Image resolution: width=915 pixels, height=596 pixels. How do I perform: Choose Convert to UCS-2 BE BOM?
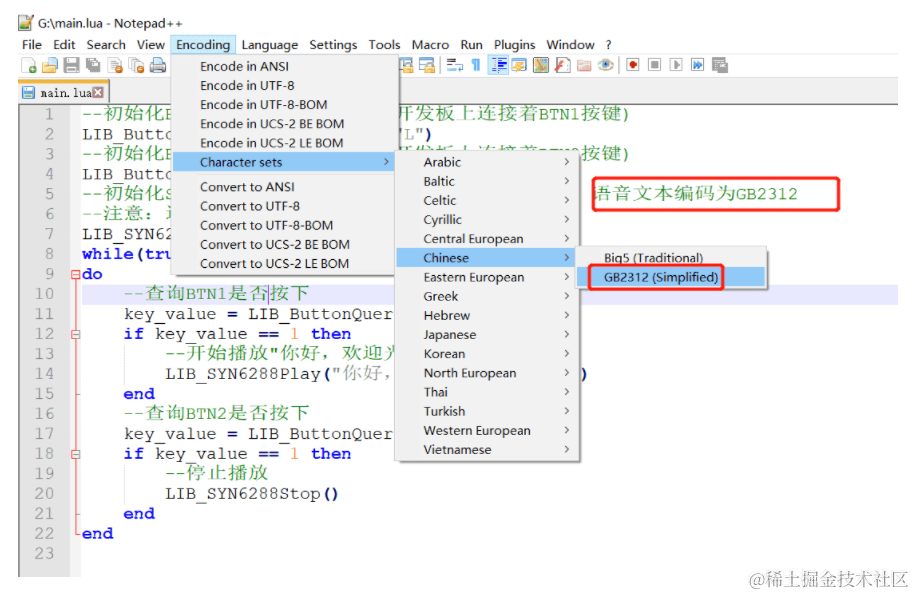(284, 245)
